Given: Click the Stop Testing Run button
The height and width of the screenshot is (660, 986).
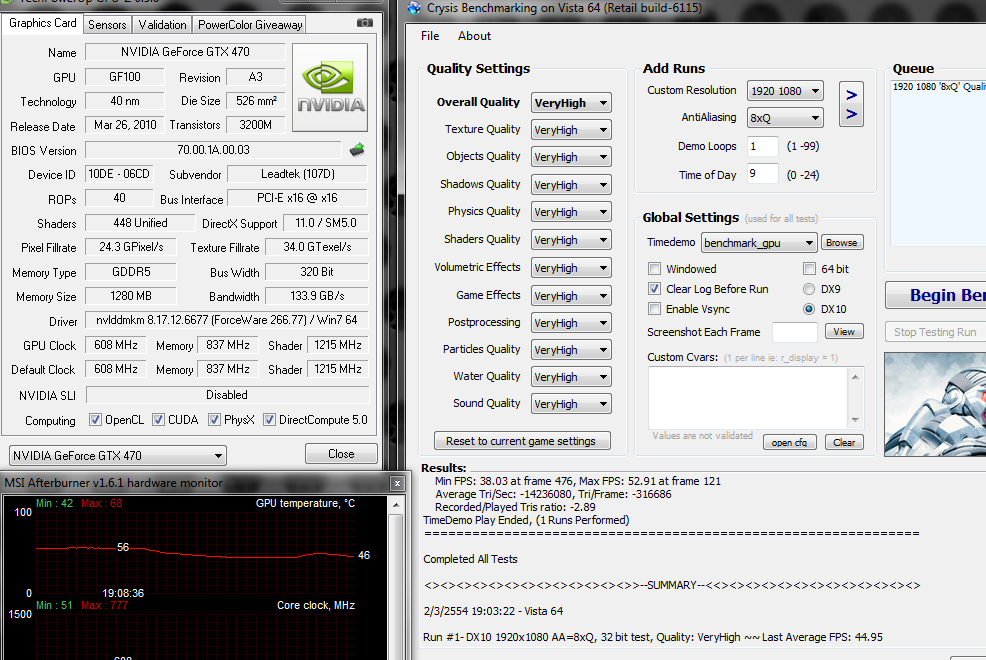Looking at the screenshot, I should point(936,332).
